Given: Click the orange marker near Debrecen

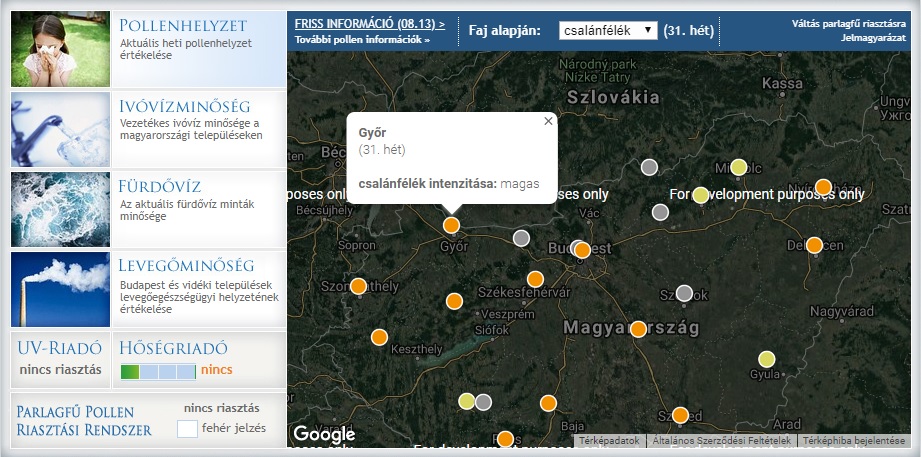Looking at the screenshot, I should (814, 245).
